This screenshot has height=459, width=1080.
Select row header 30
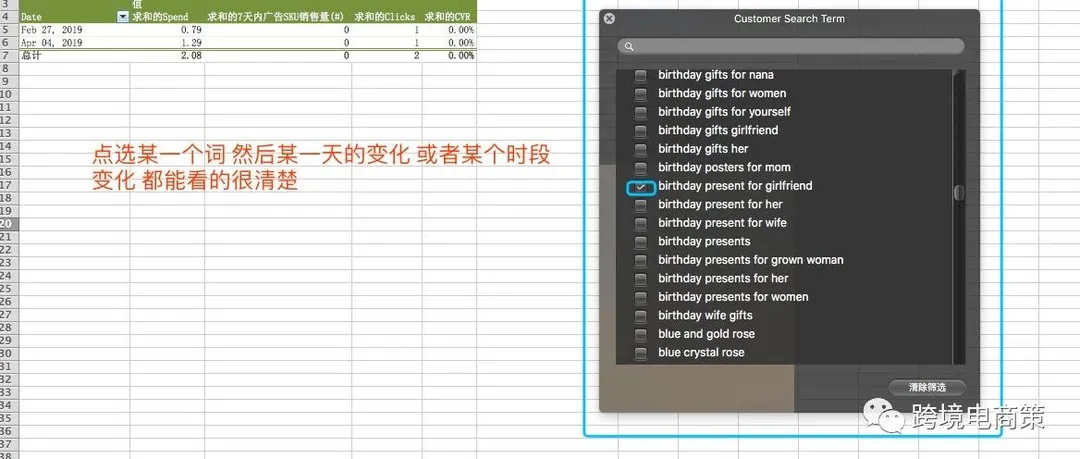tap(8, 354)
